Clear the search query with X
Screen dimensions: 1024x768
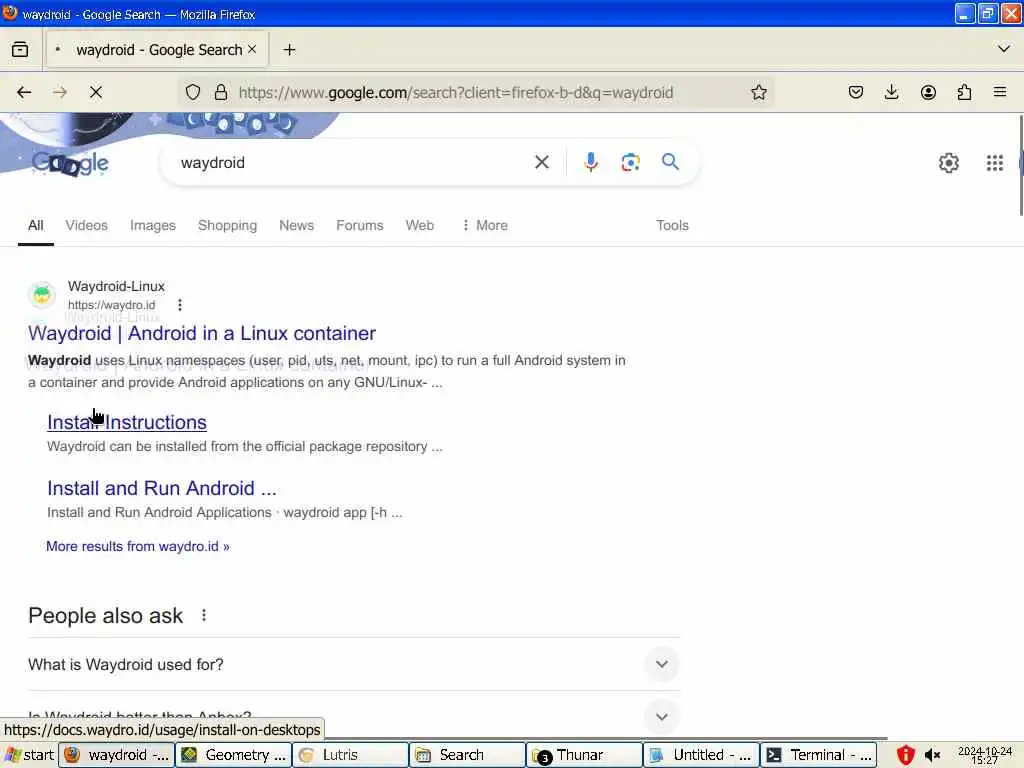click(x=541, y=162)
